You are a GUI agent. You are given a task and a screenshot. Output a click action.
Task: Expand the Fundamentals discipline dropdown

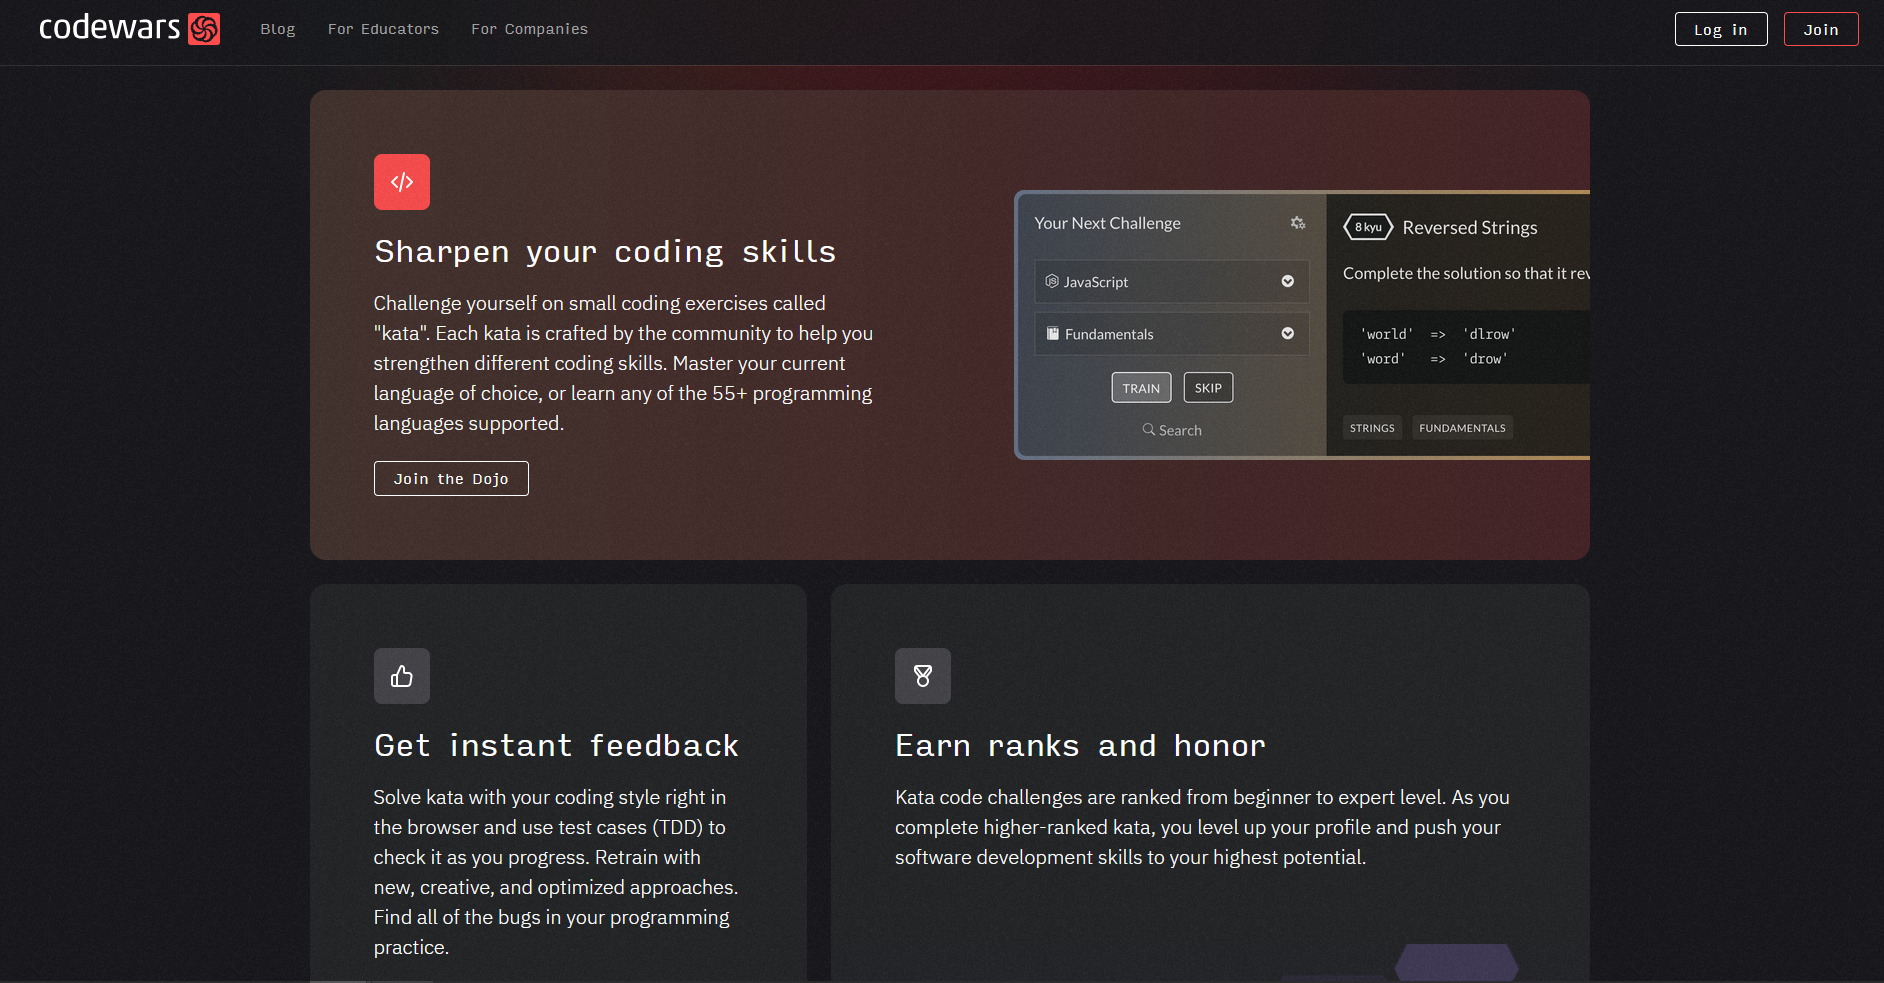pyautogui.click(x=1287, y=333)
